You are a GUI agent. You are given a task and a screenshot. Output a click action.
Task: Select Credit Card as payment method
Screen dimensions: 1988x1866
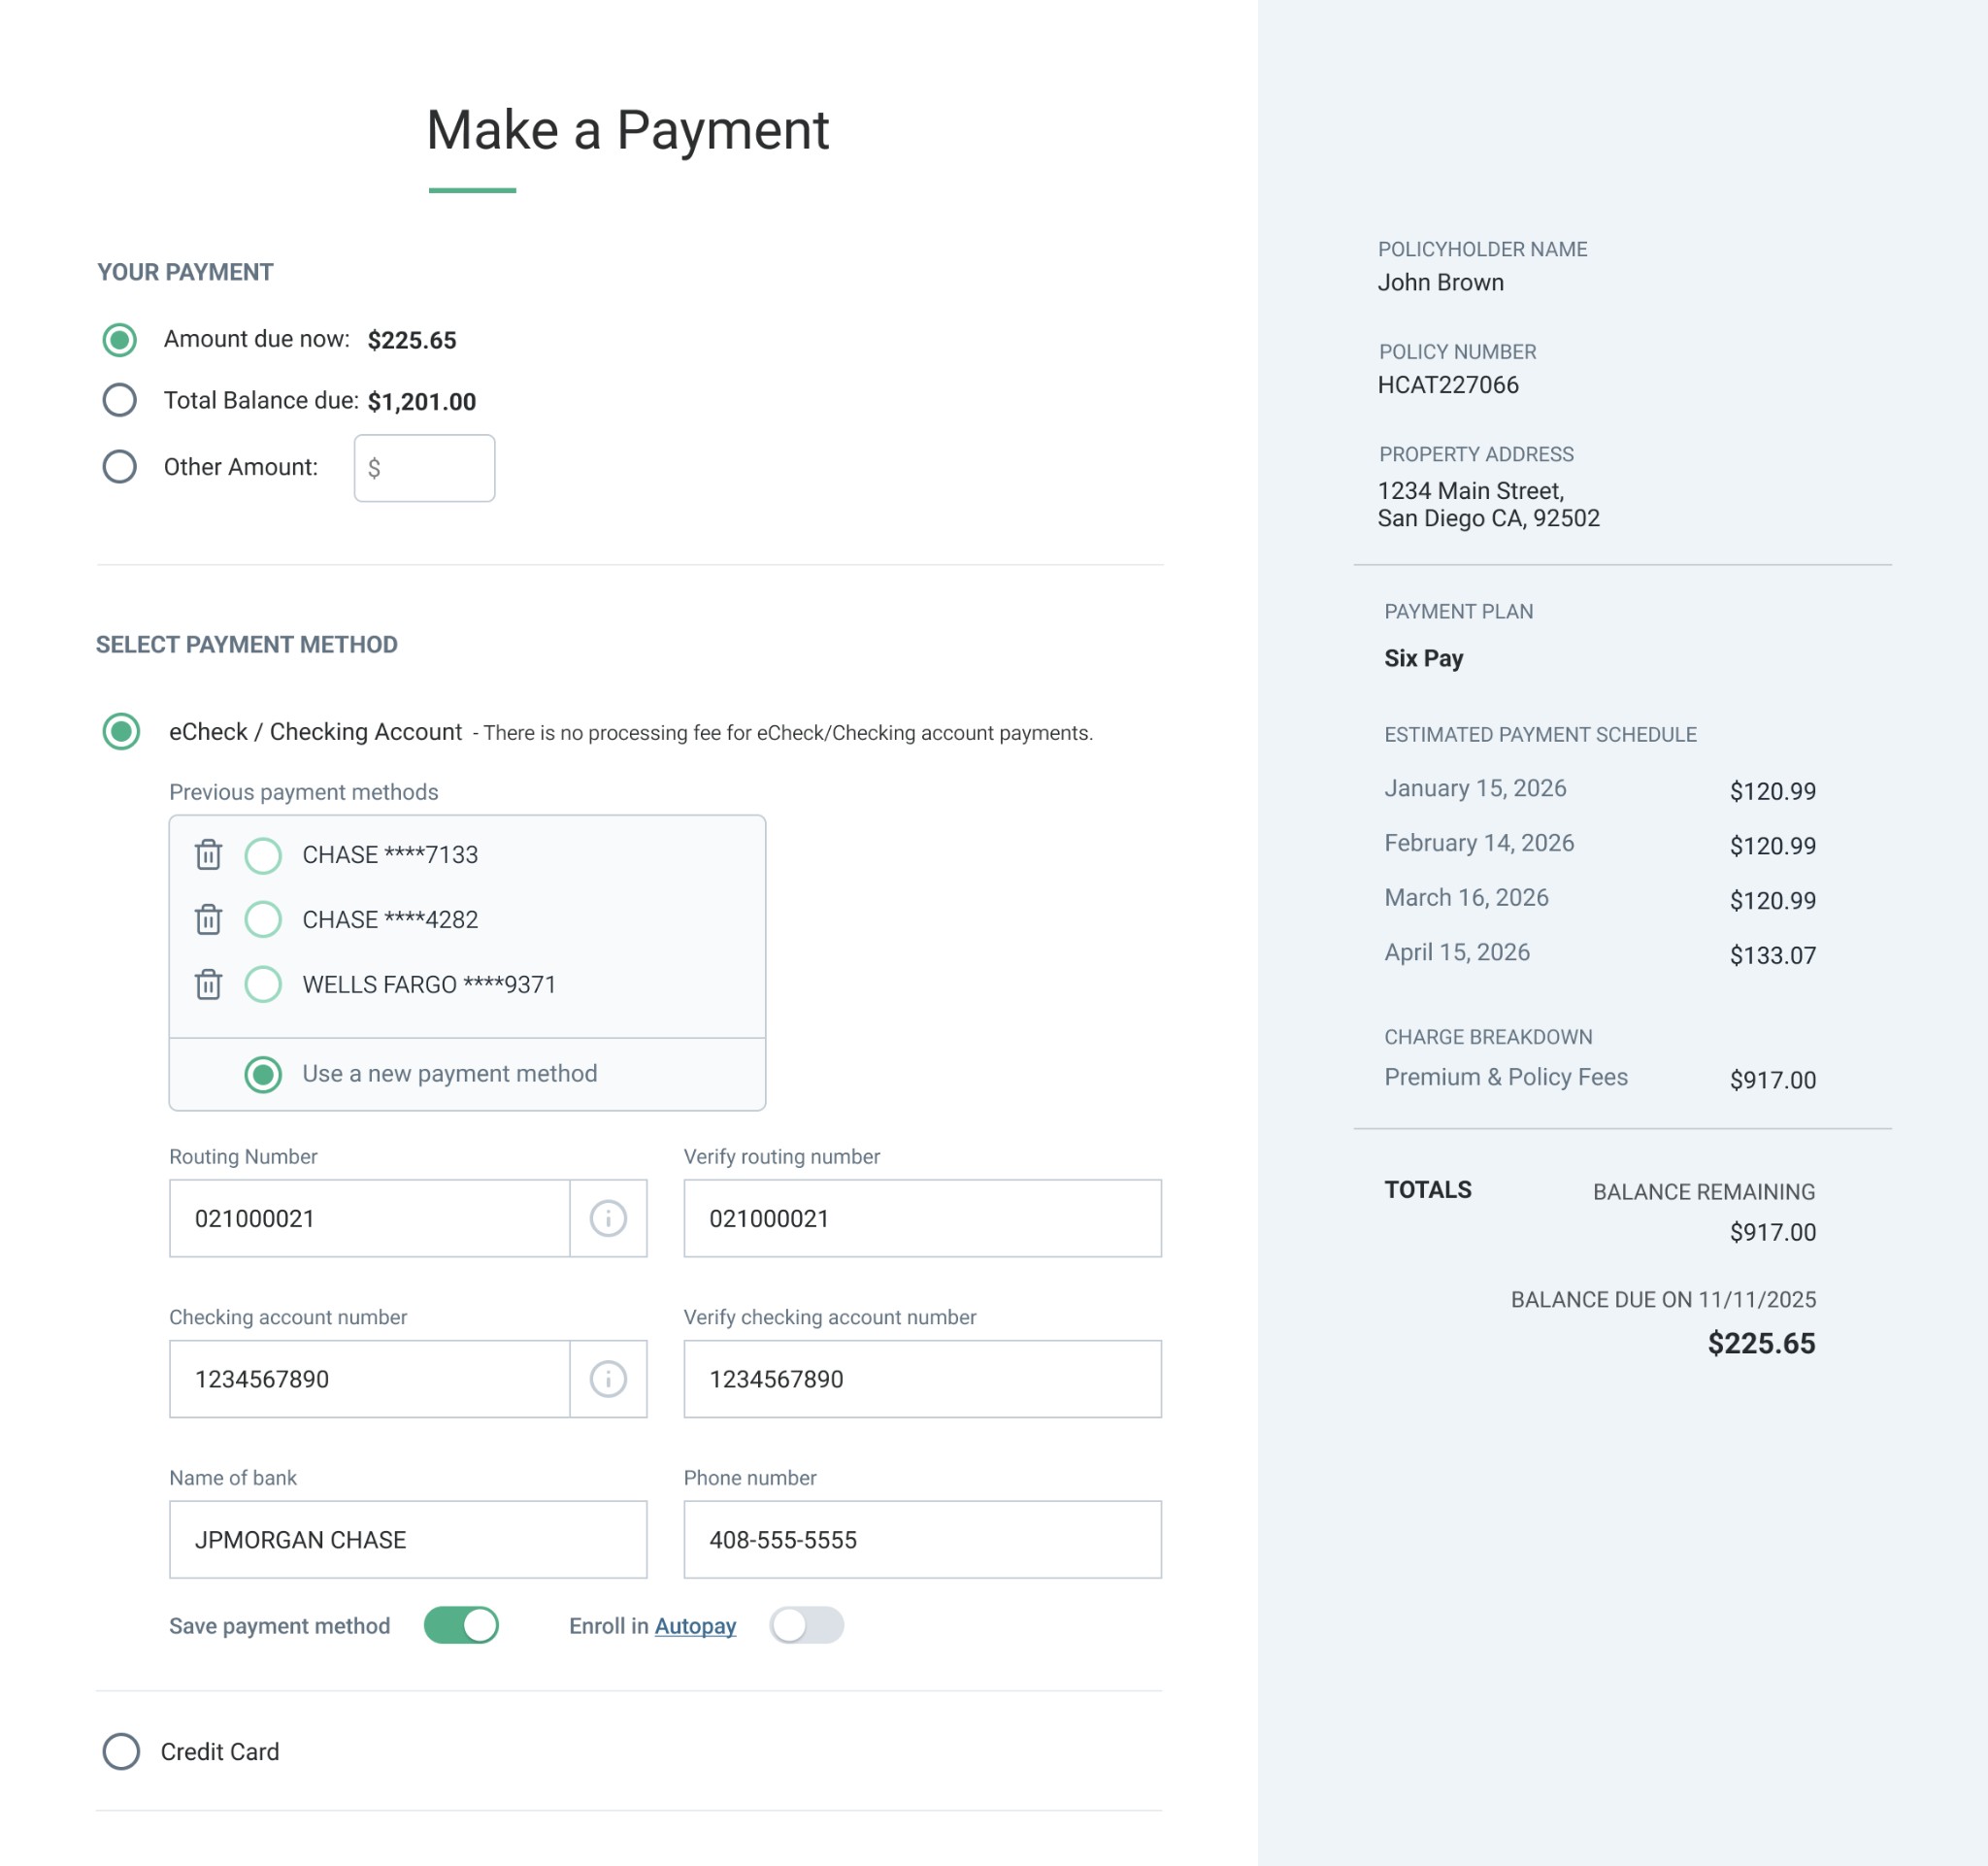(x=120, y=1752)
